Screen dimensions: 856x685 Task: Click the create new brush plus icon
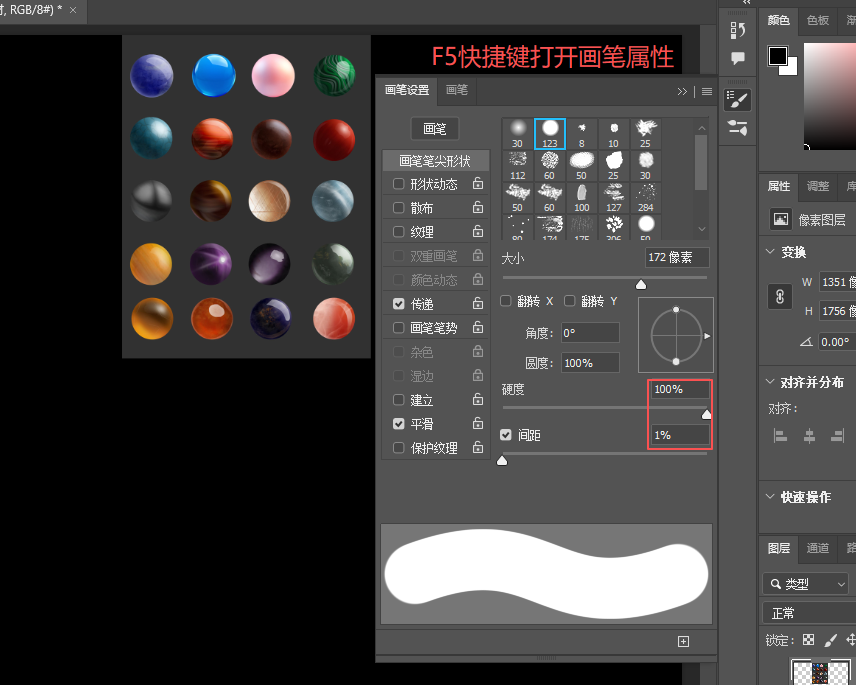[x=683, y=641]
